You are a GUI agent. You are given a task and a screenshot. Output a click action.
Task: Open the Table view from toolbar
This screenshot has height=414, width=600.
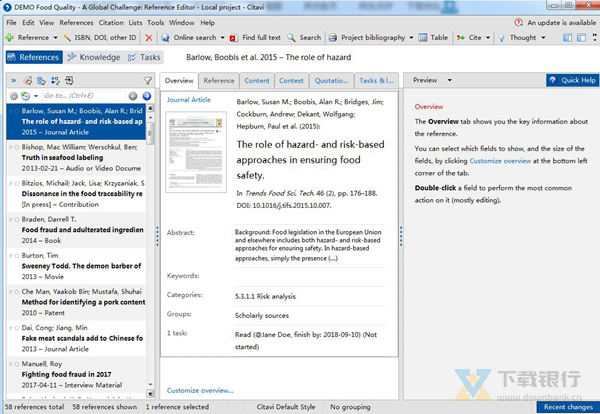433,37
